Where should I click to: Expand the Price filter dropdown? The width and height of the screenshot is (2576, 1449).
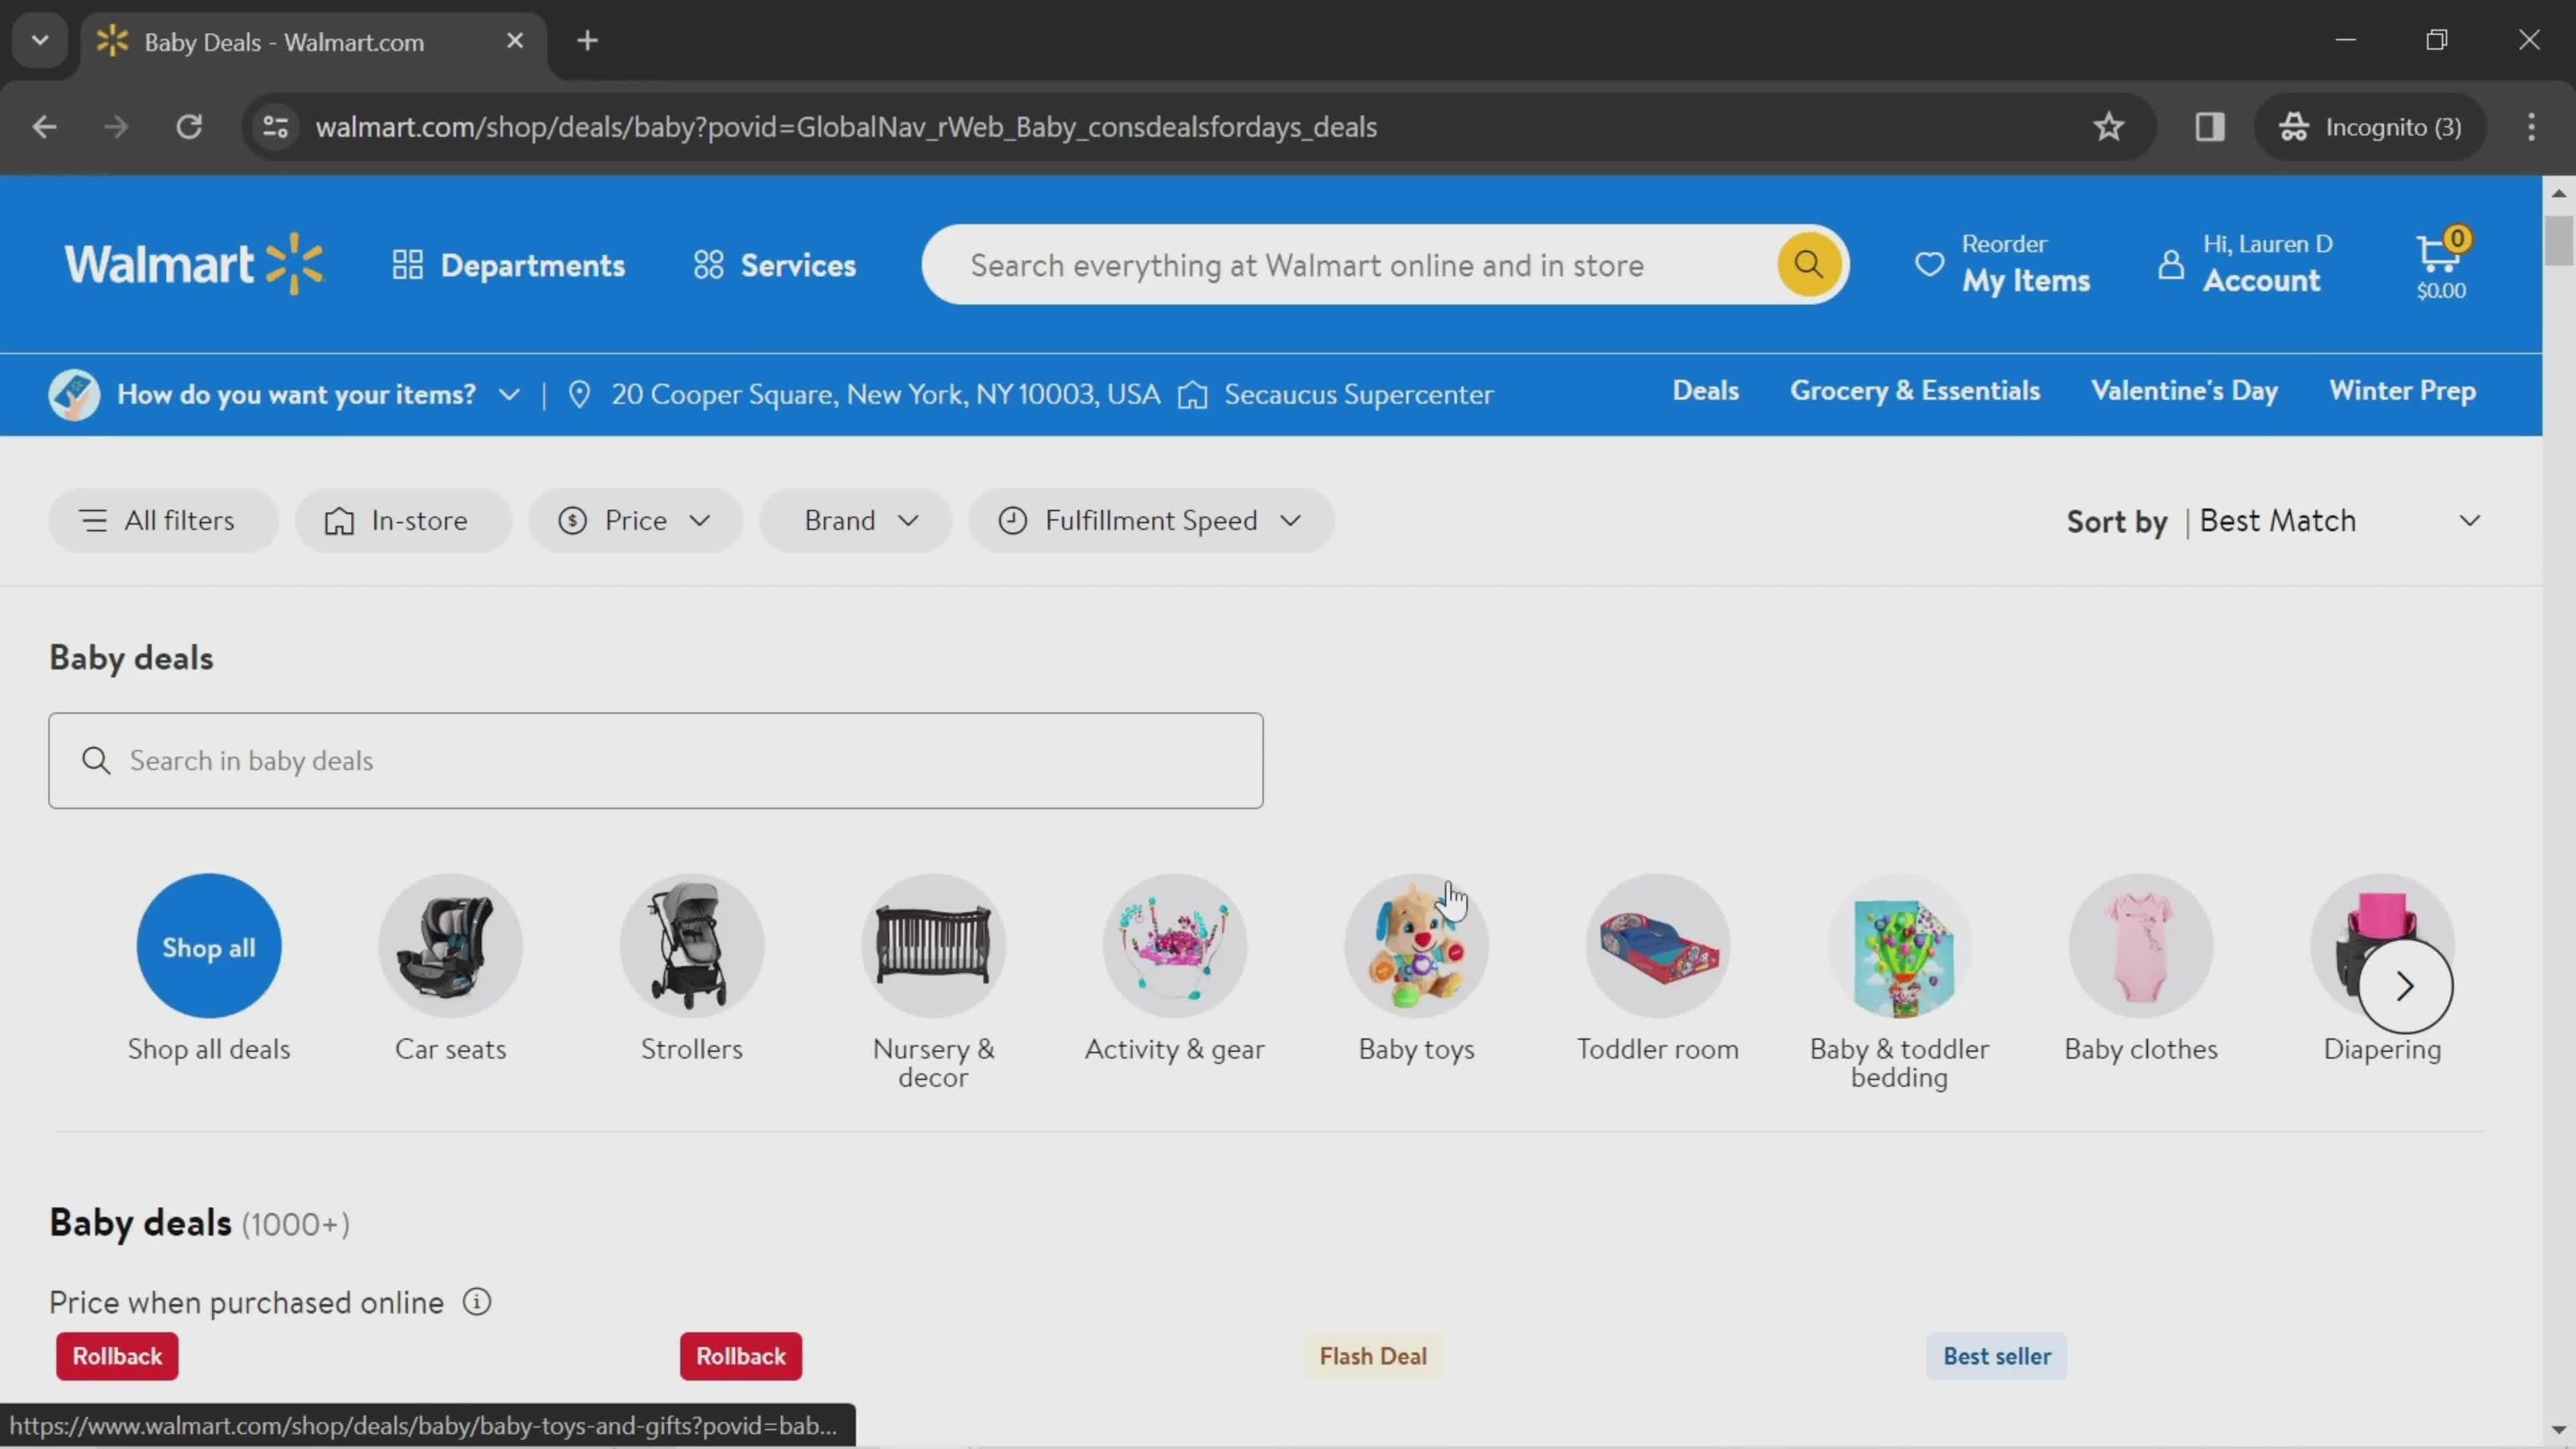pyautogui.click(x=633, y=519)
